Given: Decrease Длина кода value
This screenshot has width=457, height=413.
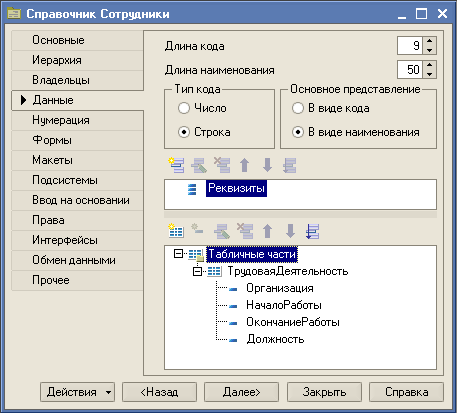Looking at the screenshot, I should (x=430, y=50).
